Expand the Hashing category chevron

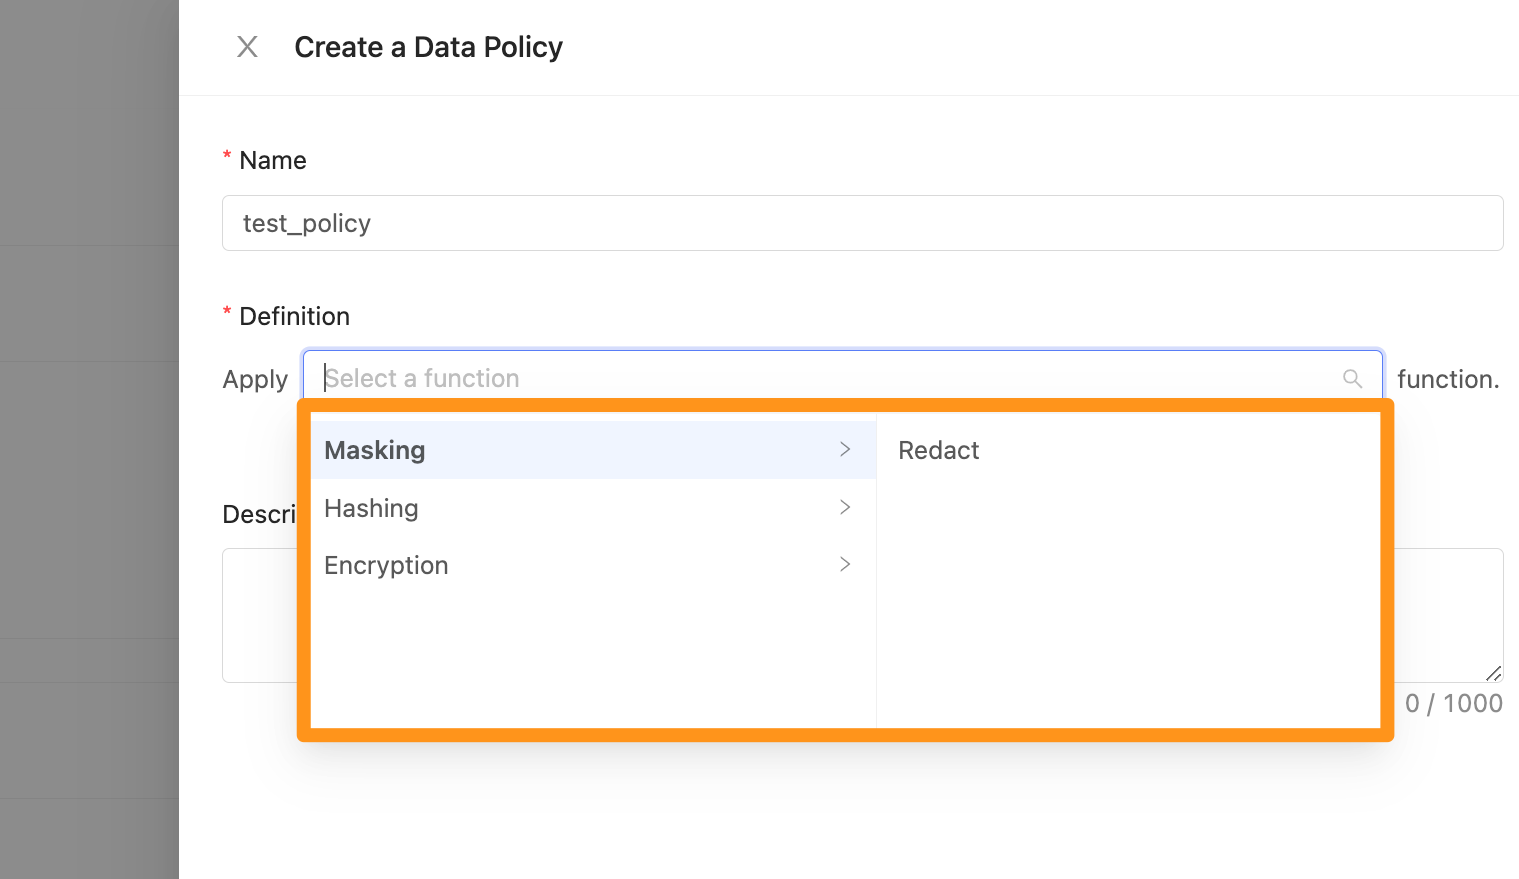click(845, 508)
